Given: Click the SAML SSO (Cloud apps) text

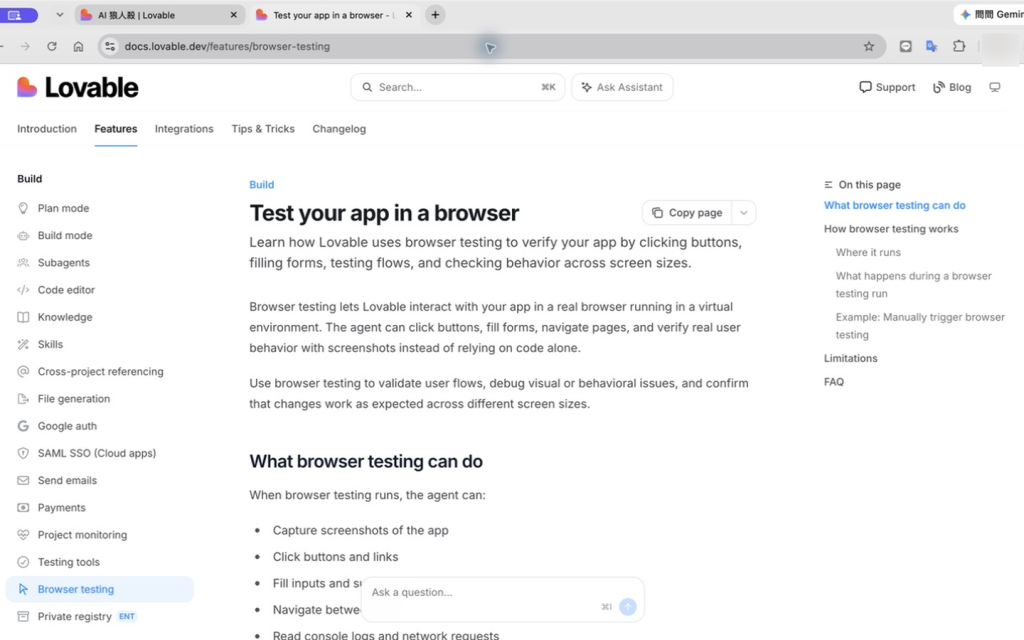Looking at the screenshot, I should click(x=97, y=453).
